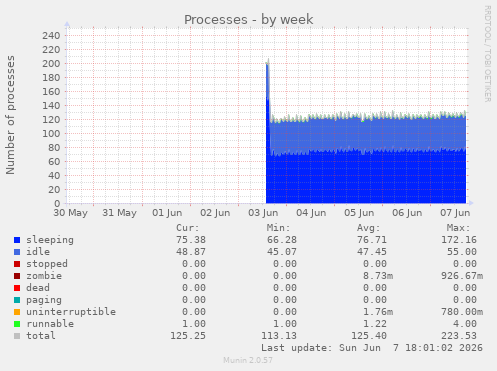Click the 'sleeping' legend label

click(50, 240)
